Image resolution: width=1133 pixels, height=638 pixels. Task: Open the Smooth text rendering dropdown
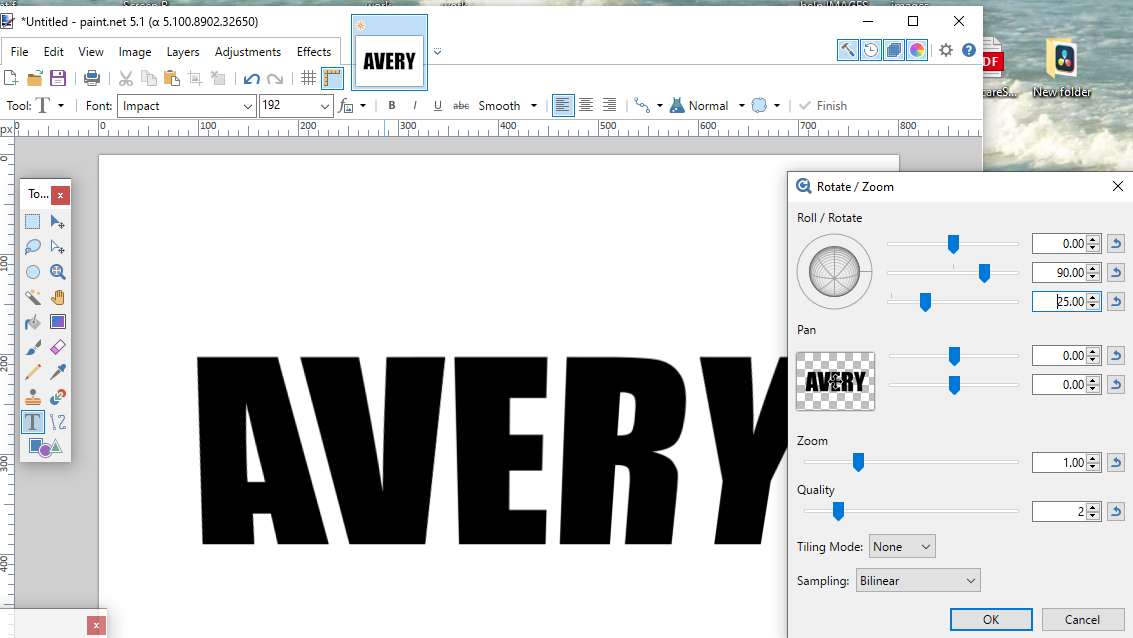(508, 105)
